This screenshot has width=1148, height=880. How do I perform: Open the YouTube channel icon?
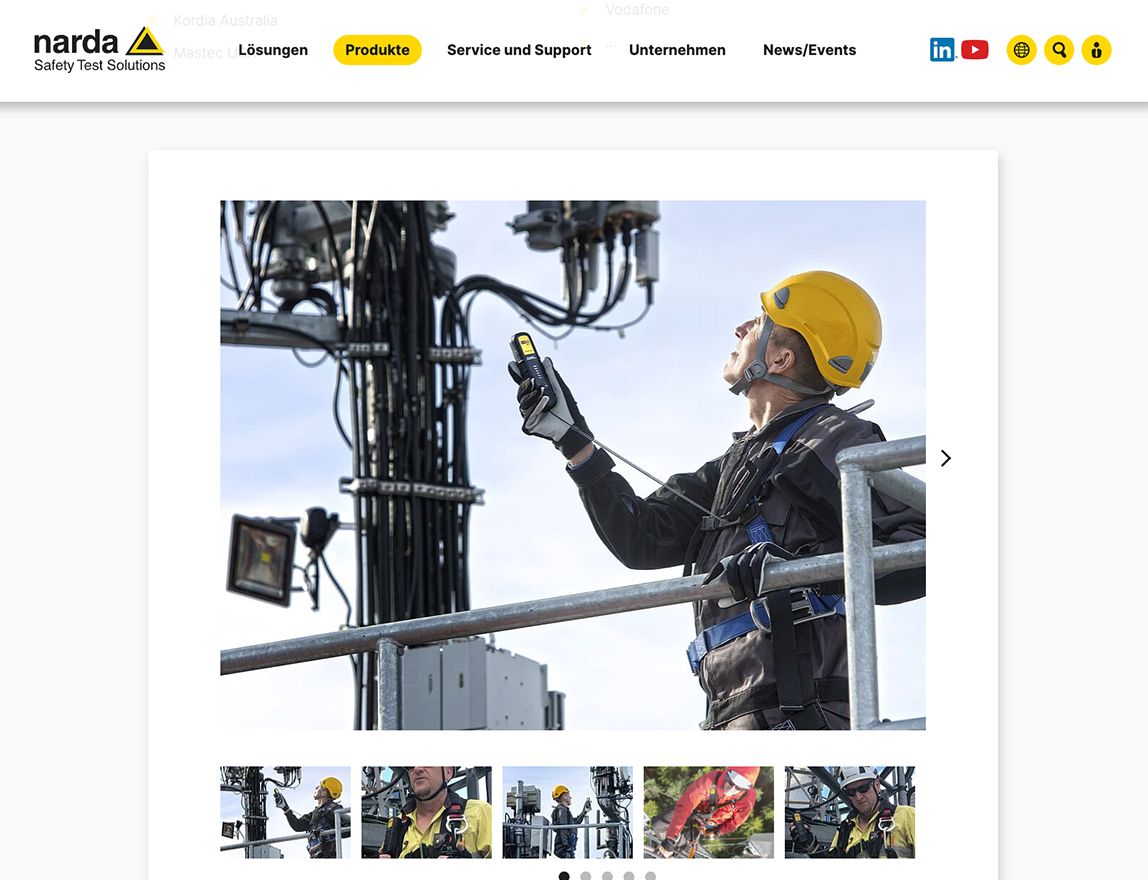[x=975, y=50]
